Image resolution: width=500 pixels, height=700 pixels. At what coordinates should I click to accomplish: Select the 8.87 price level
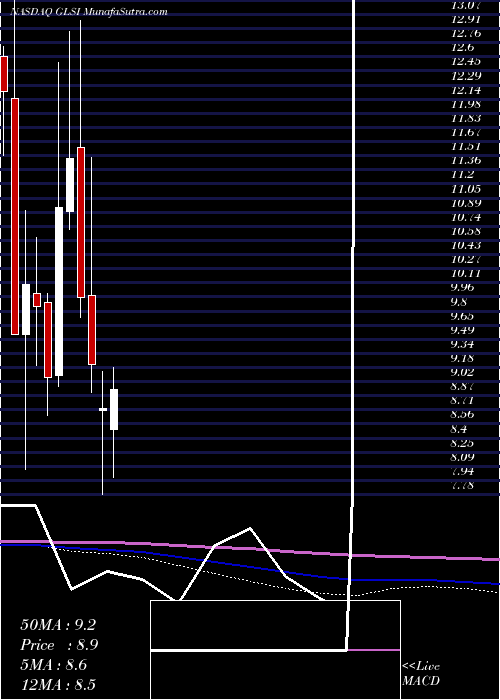click(x=463, y=387)
